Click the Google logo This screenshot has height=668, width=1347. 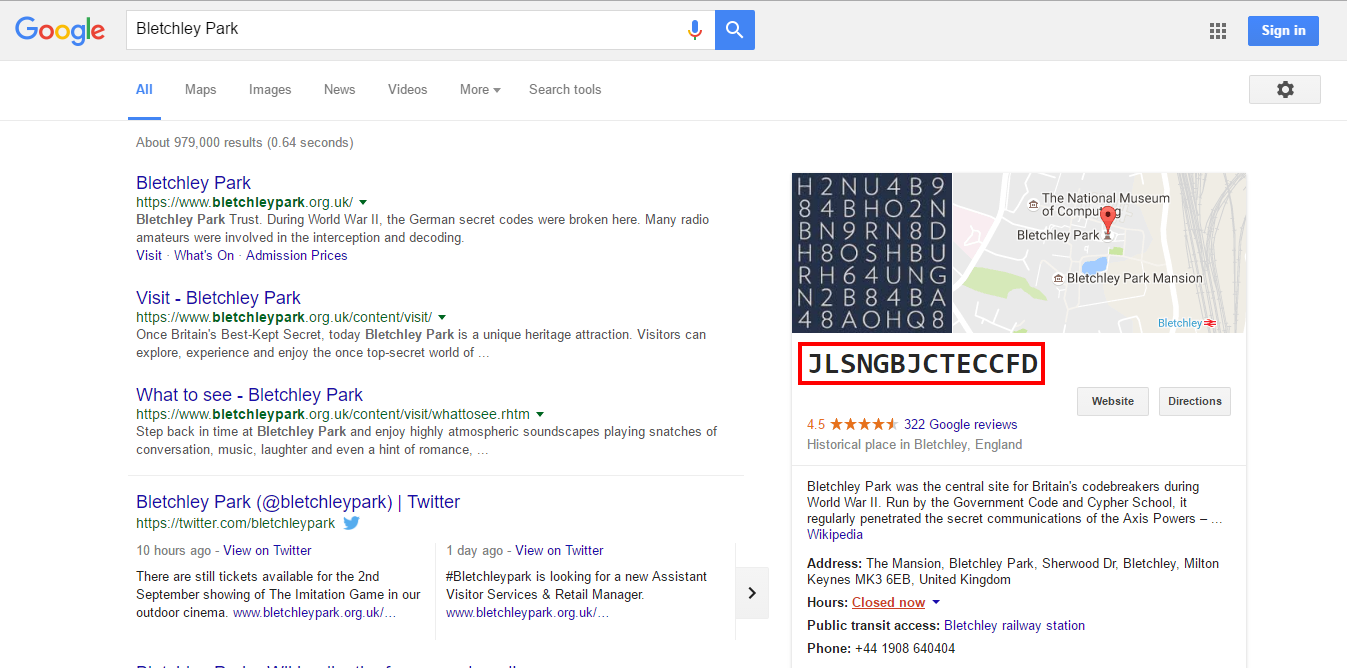coord(60,30)
